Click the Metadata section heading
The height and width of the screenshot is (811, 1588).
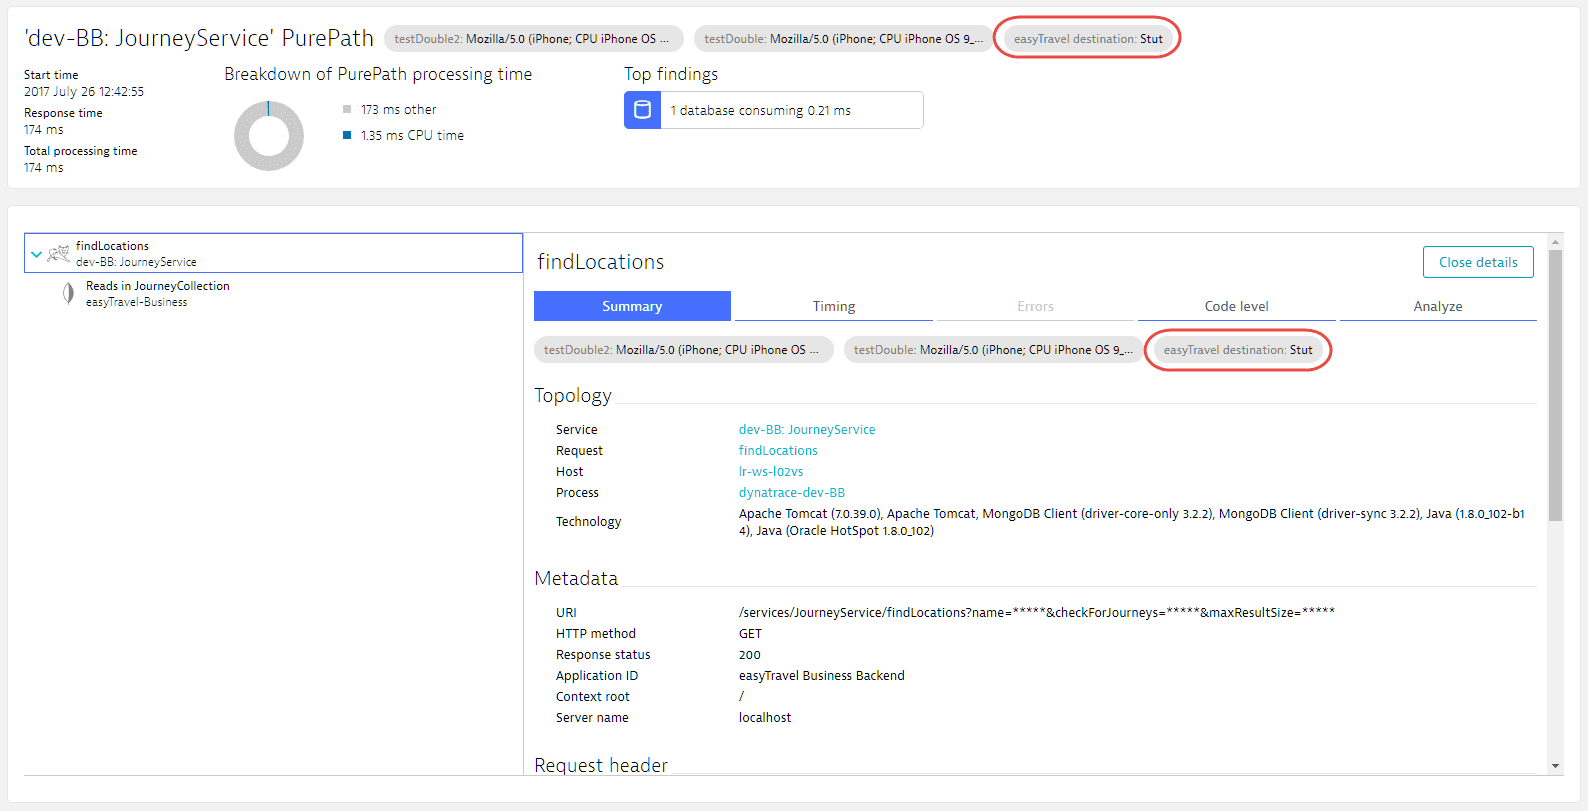click(576, 578)
